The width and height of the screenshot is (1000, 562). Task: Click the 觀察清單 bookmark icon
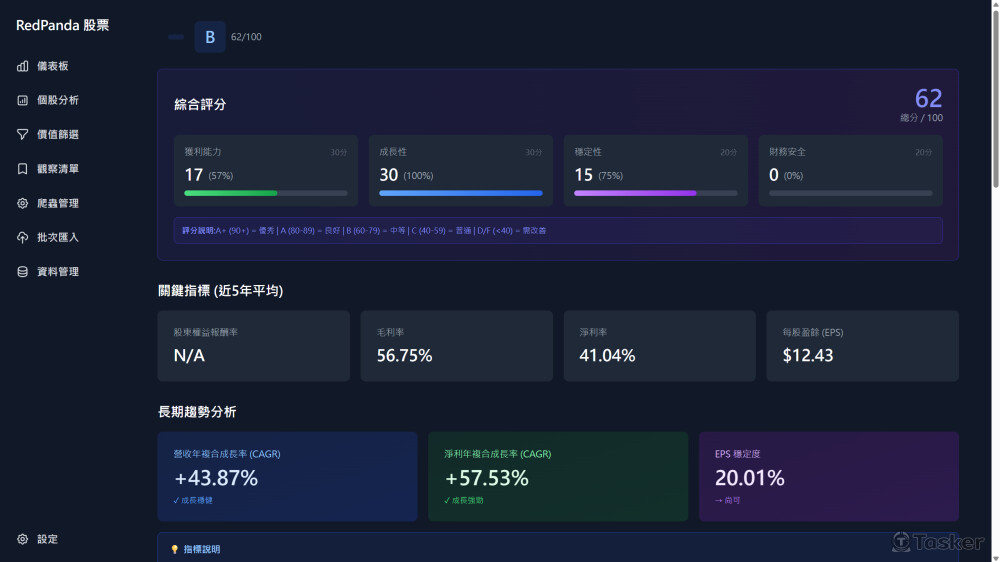point(22,168)
